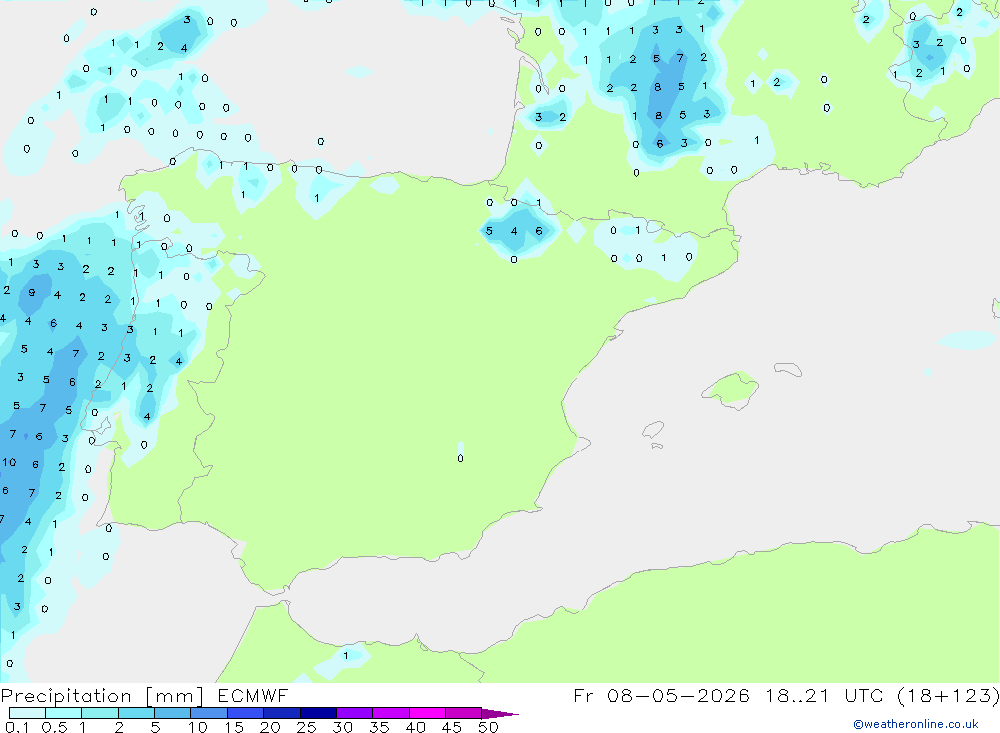Click the 35–40 mm violet legend swatch

tap(390, 713)
